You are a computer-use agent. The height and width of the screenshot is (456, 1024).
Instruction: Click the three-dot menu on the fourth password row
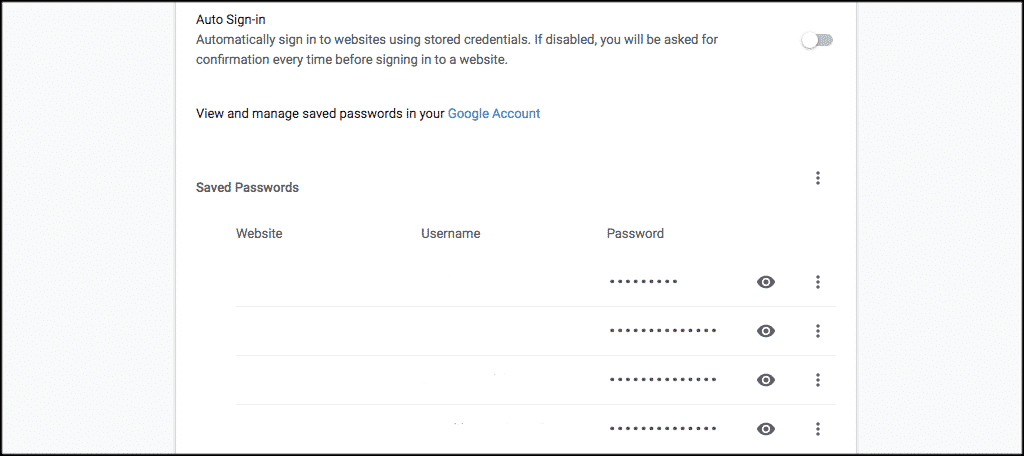pyautogui.click(x=818, y=429)
